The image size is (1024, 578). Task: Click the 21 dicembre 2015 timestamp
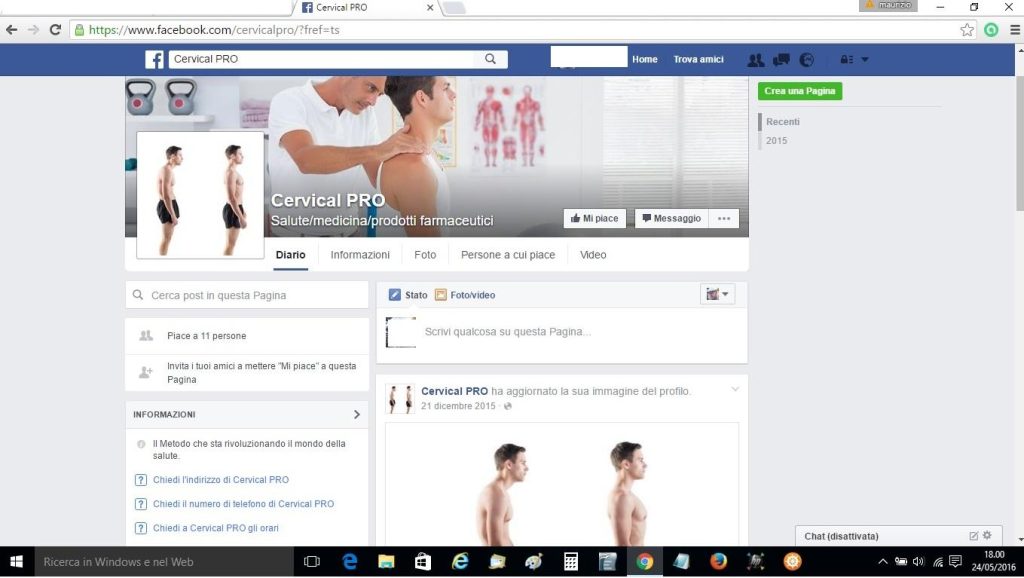pyautogui.click(x=458, y=406)
